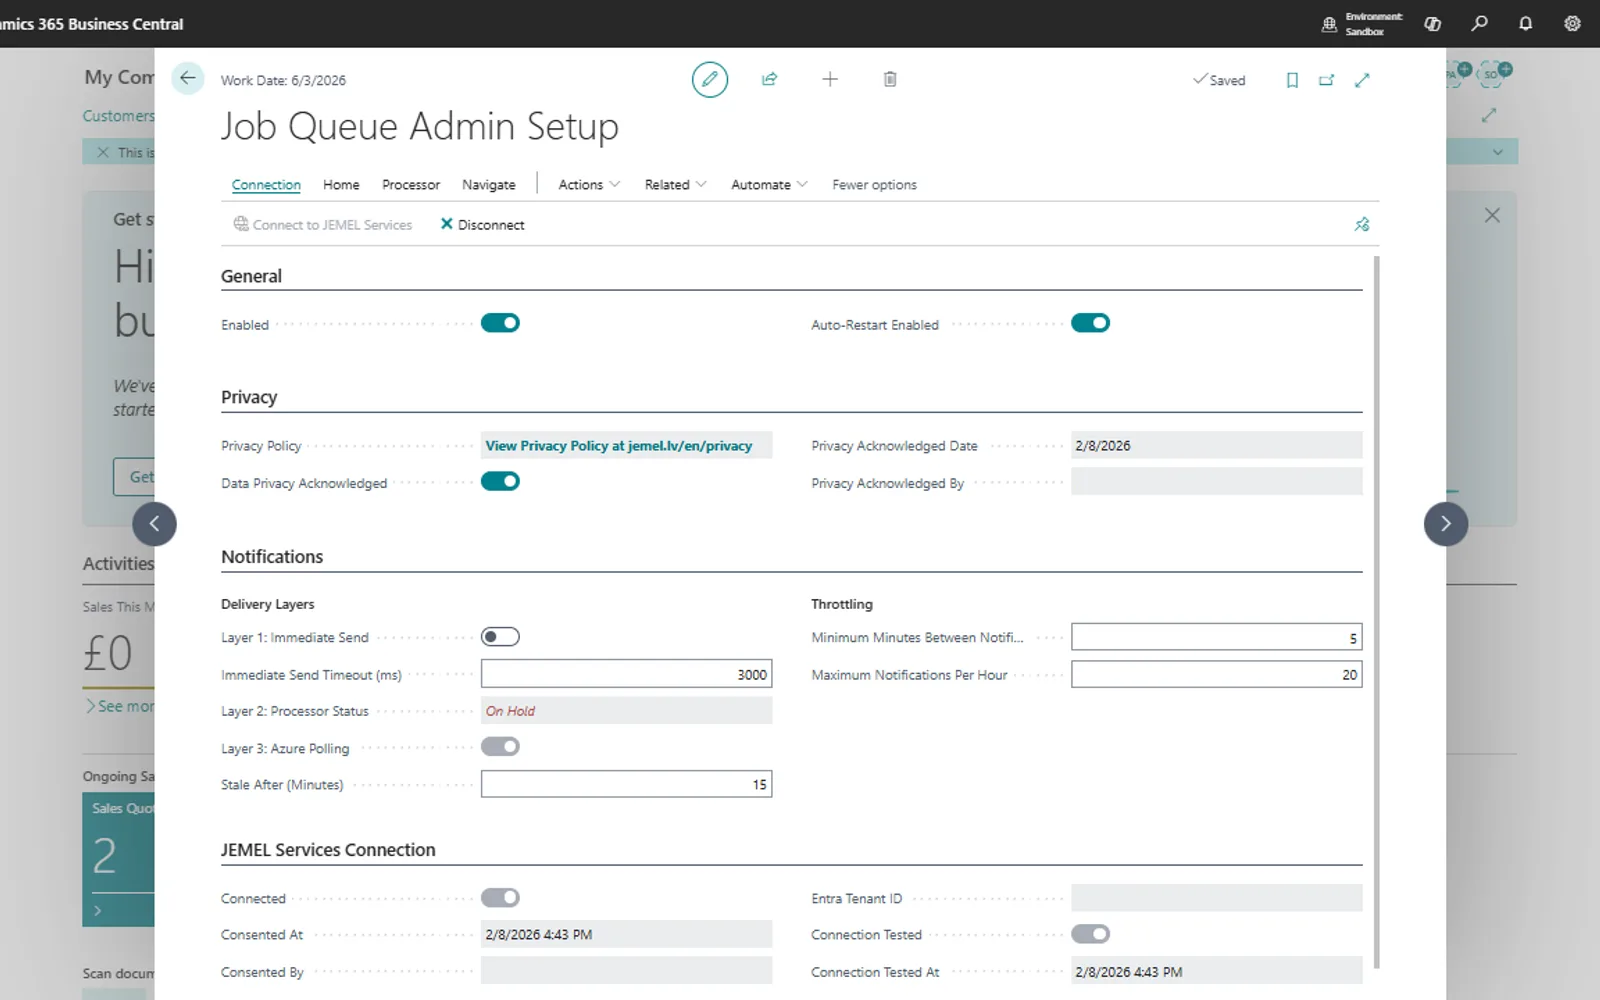The height and width of the screenshot is (1000, 1600).
Task: Go back using the arrow button
Action: tap(187, 78)
